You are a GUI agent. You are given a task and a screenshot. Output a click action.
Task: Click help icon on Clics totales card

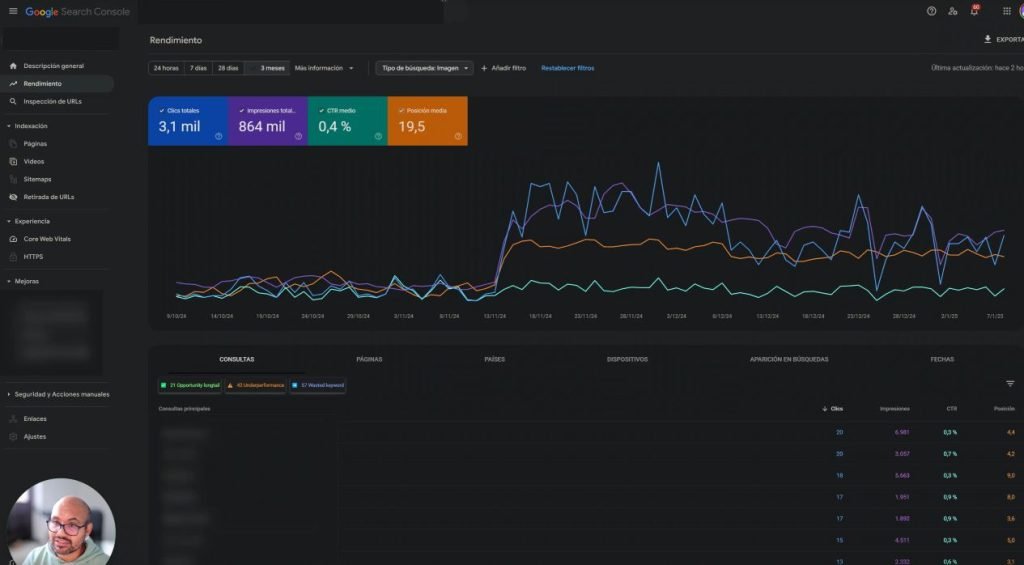click(x=219, y=137)
